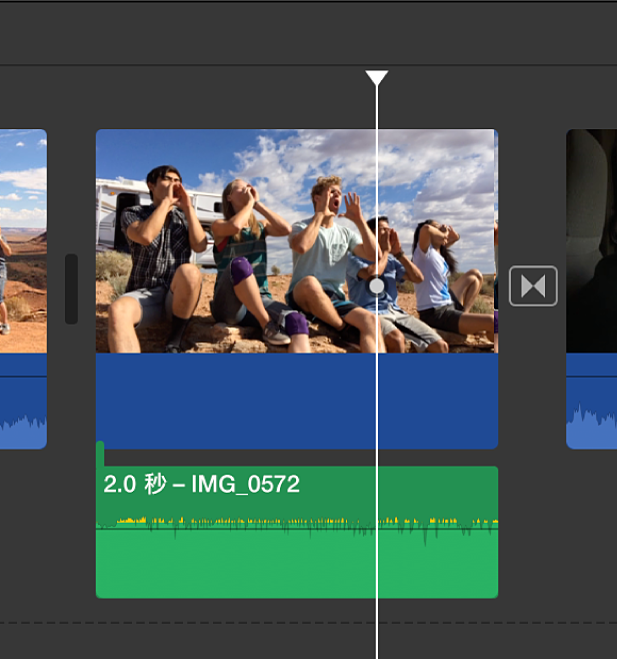
Task: Click the dark vertical handle left of the middle clip
Action: pyautogui.click(x=72, y=289)
